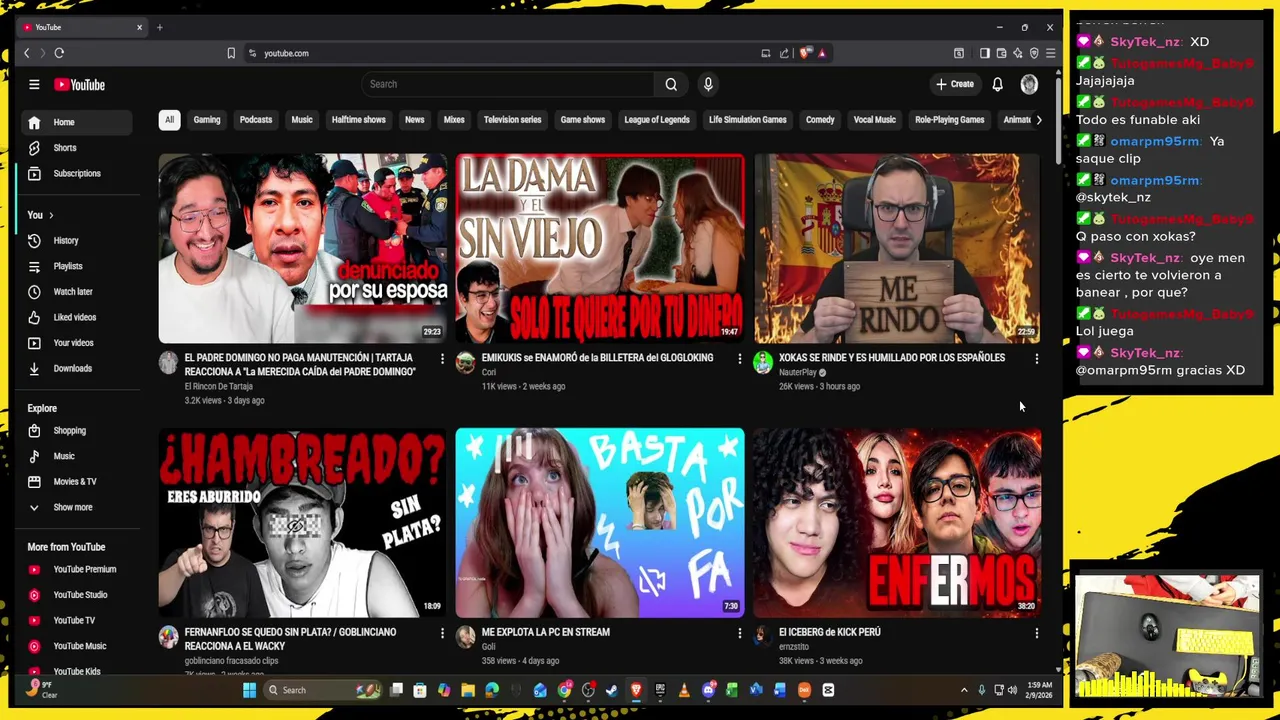Click the youtube.com address bar
Viewport: 1280px width, 720px height.
point(500,53)
